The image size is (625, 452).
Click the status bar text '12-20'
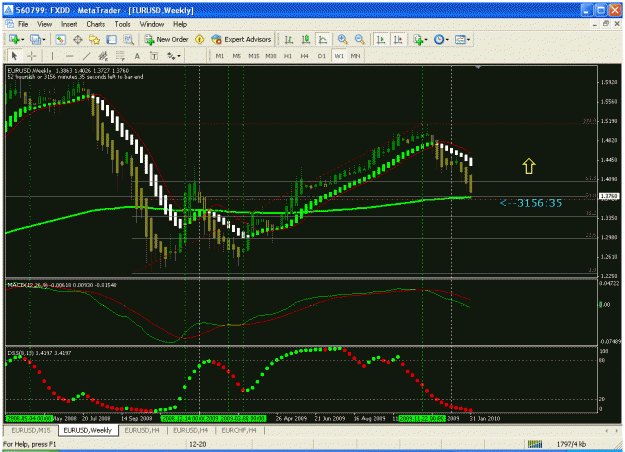tap(198, 444)
